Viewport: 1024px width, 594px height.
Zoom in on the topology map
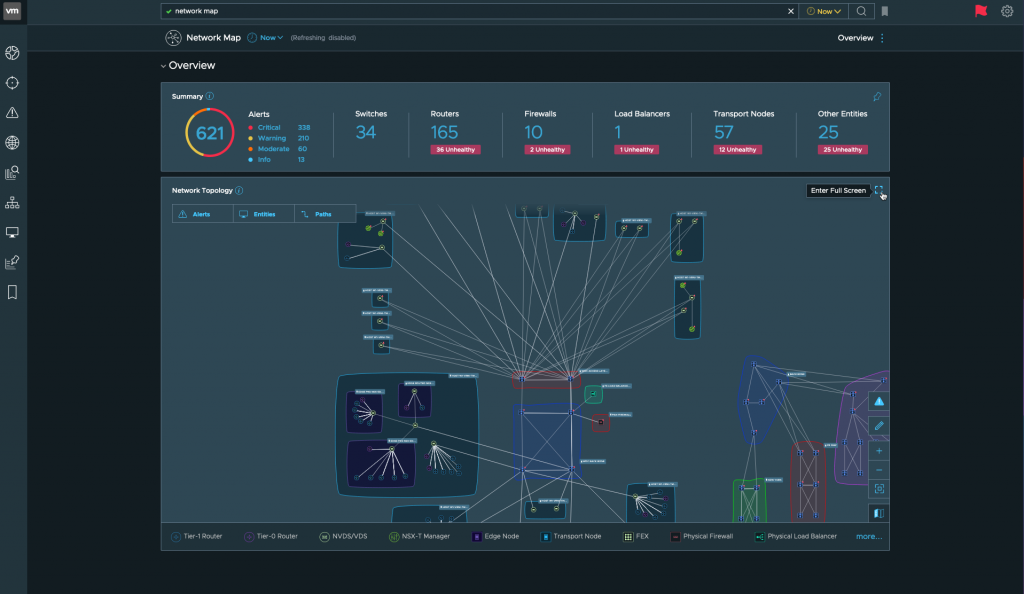pyautogui.click(x=879, y=451)
